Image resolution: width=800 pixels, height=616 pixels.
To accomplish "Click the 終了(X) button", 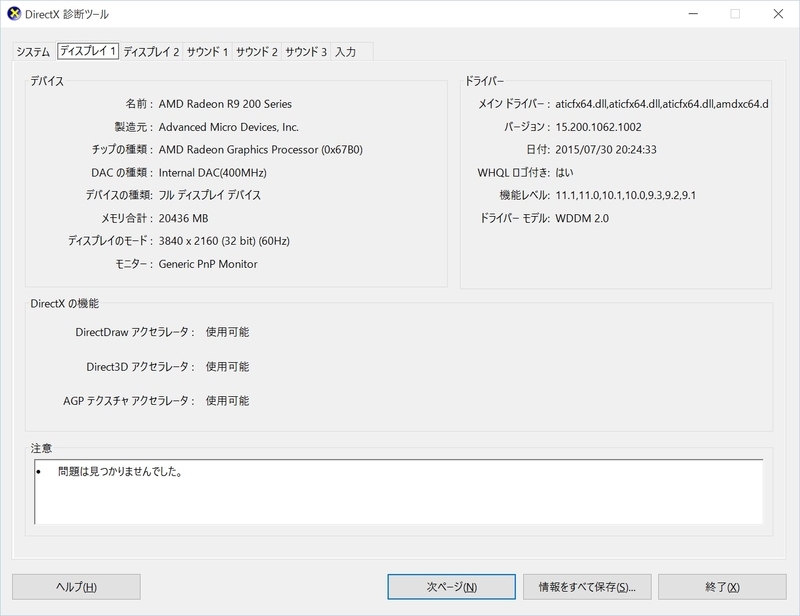I will pyautogui.click(x=722, y=587).
